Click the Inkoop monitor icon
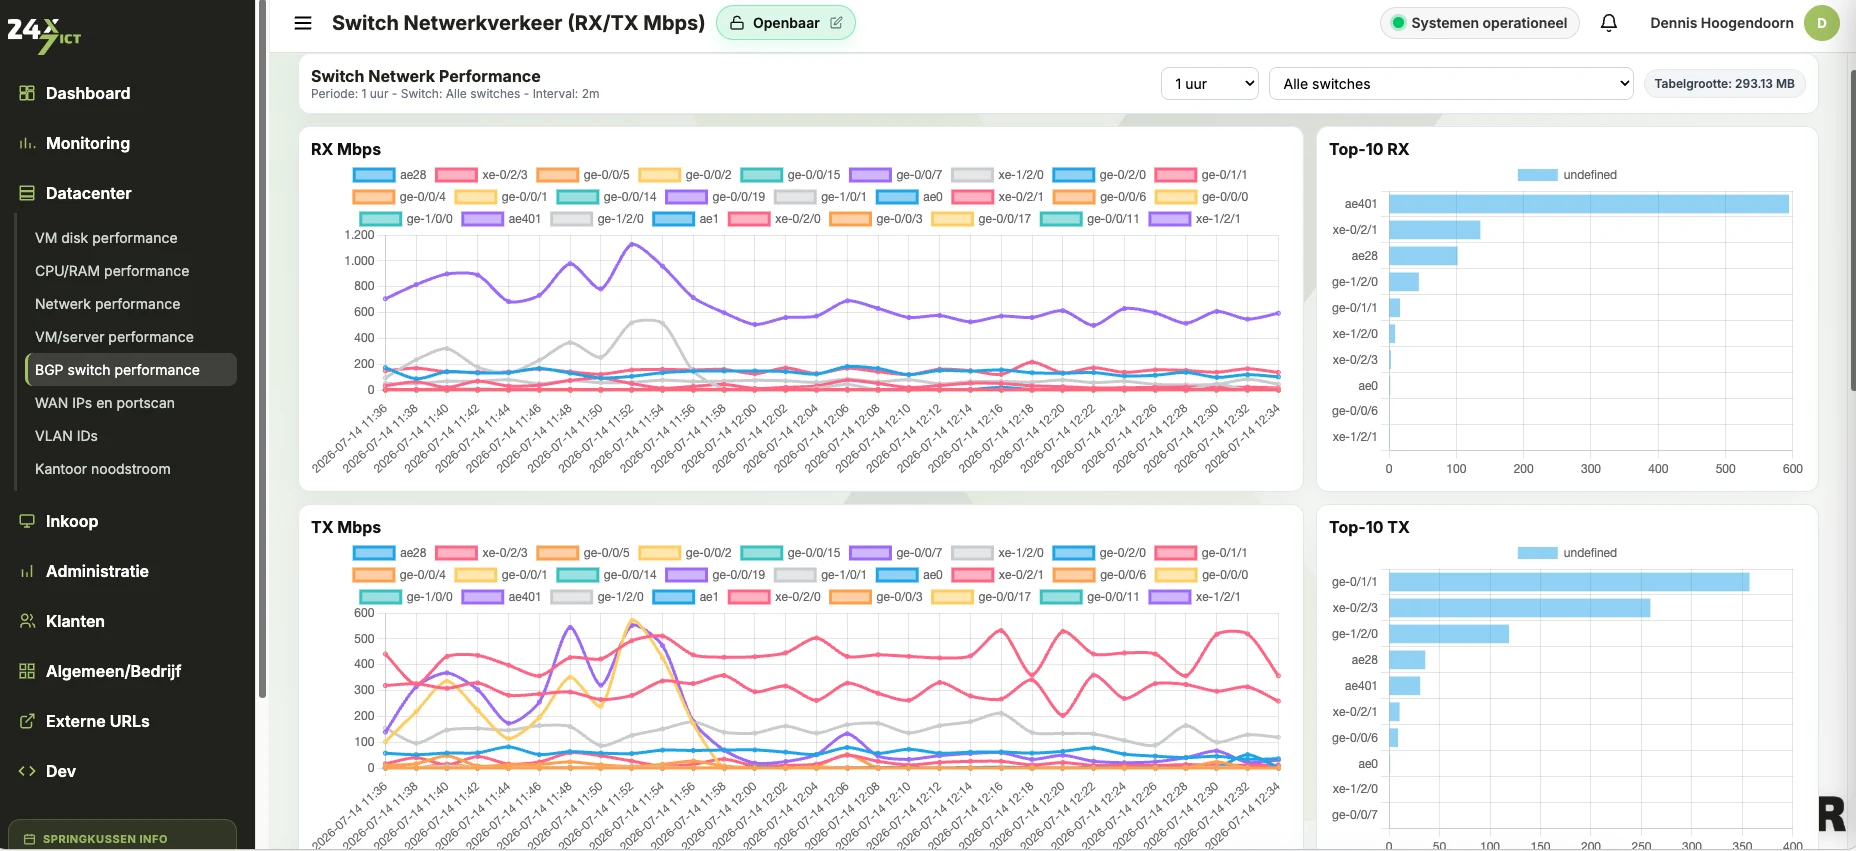 (27, 521)
